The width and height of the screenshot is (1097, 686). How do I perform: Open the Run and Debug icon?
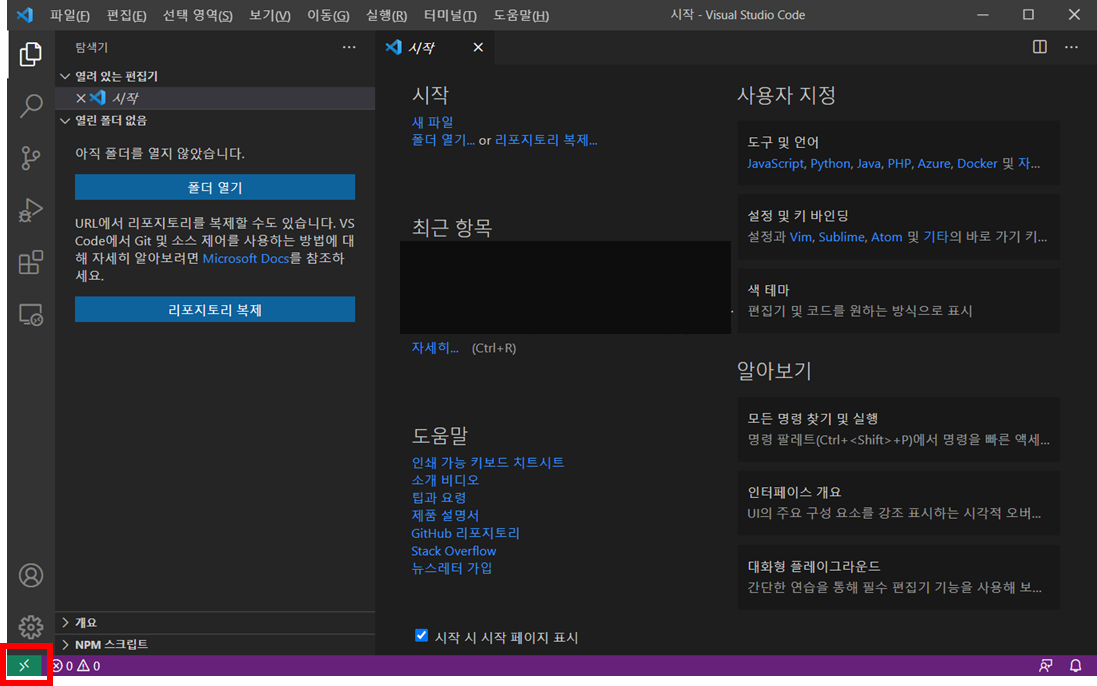tap(30, 210)
